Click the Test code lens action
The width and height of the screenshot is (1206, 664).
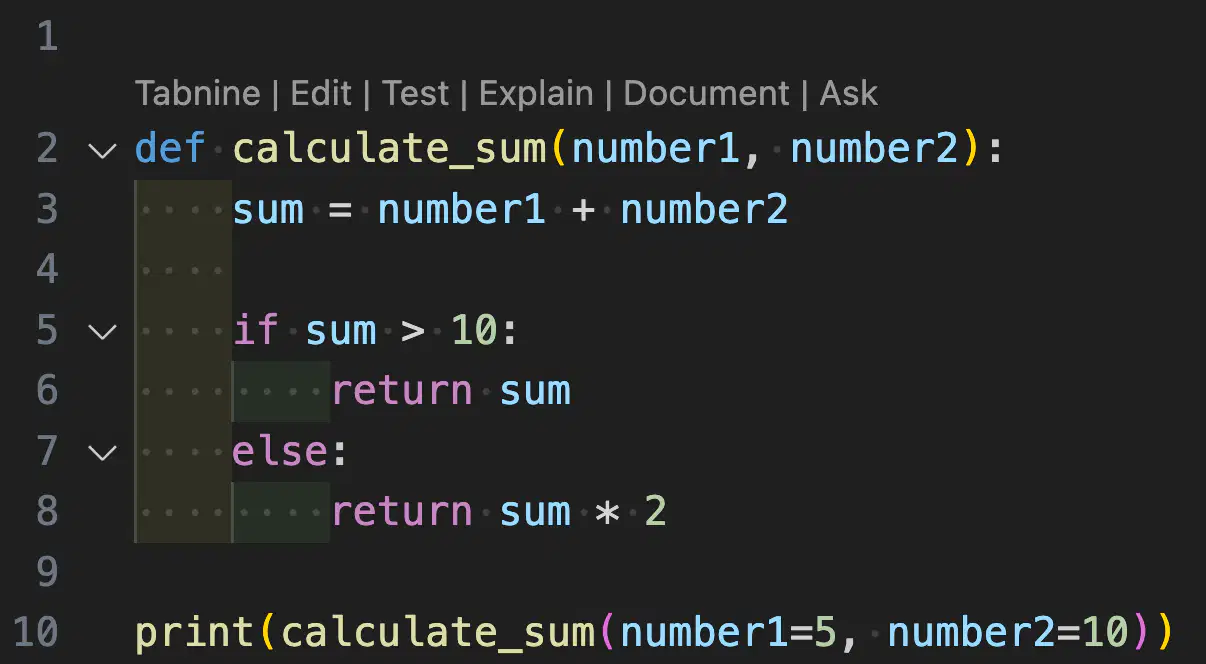(x=416, y=94)
